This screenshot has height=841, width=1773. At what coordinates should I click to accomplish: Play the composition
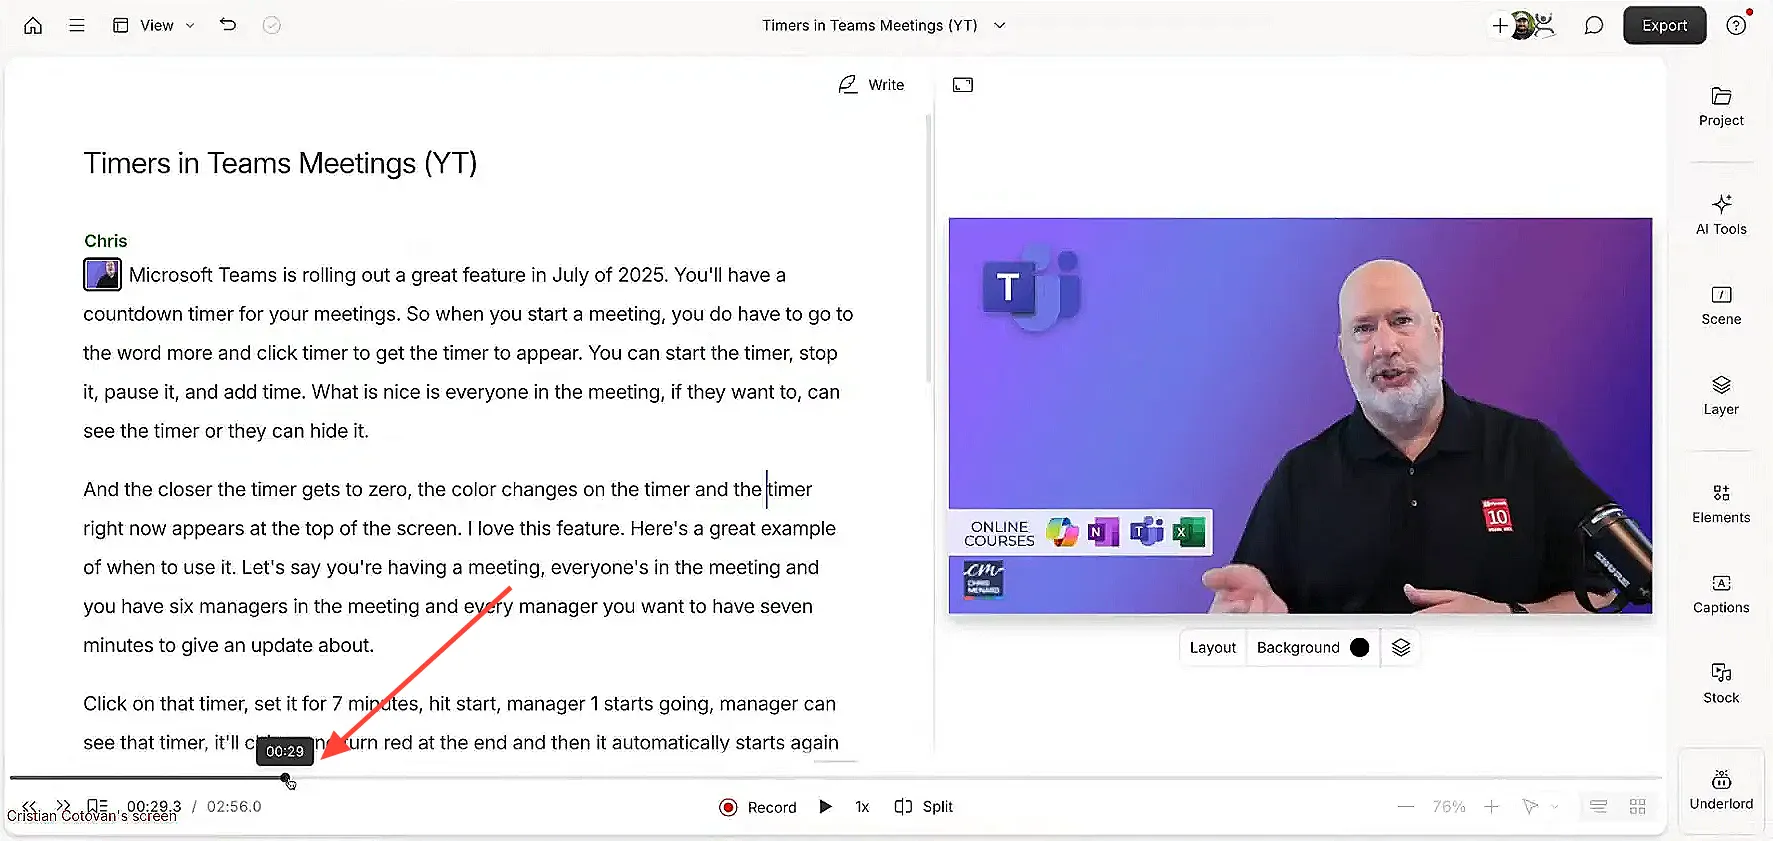(x=825, y=806)
